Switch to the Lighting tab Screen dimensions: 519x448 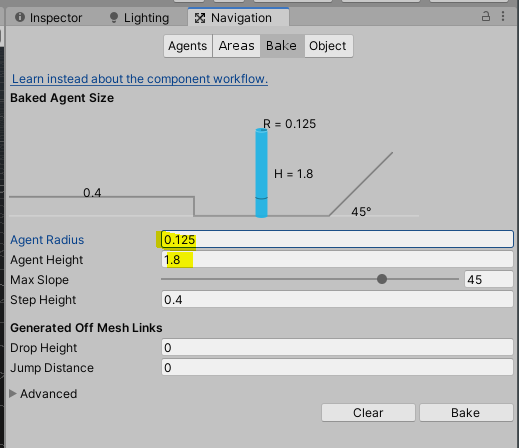tap(139, 18)
